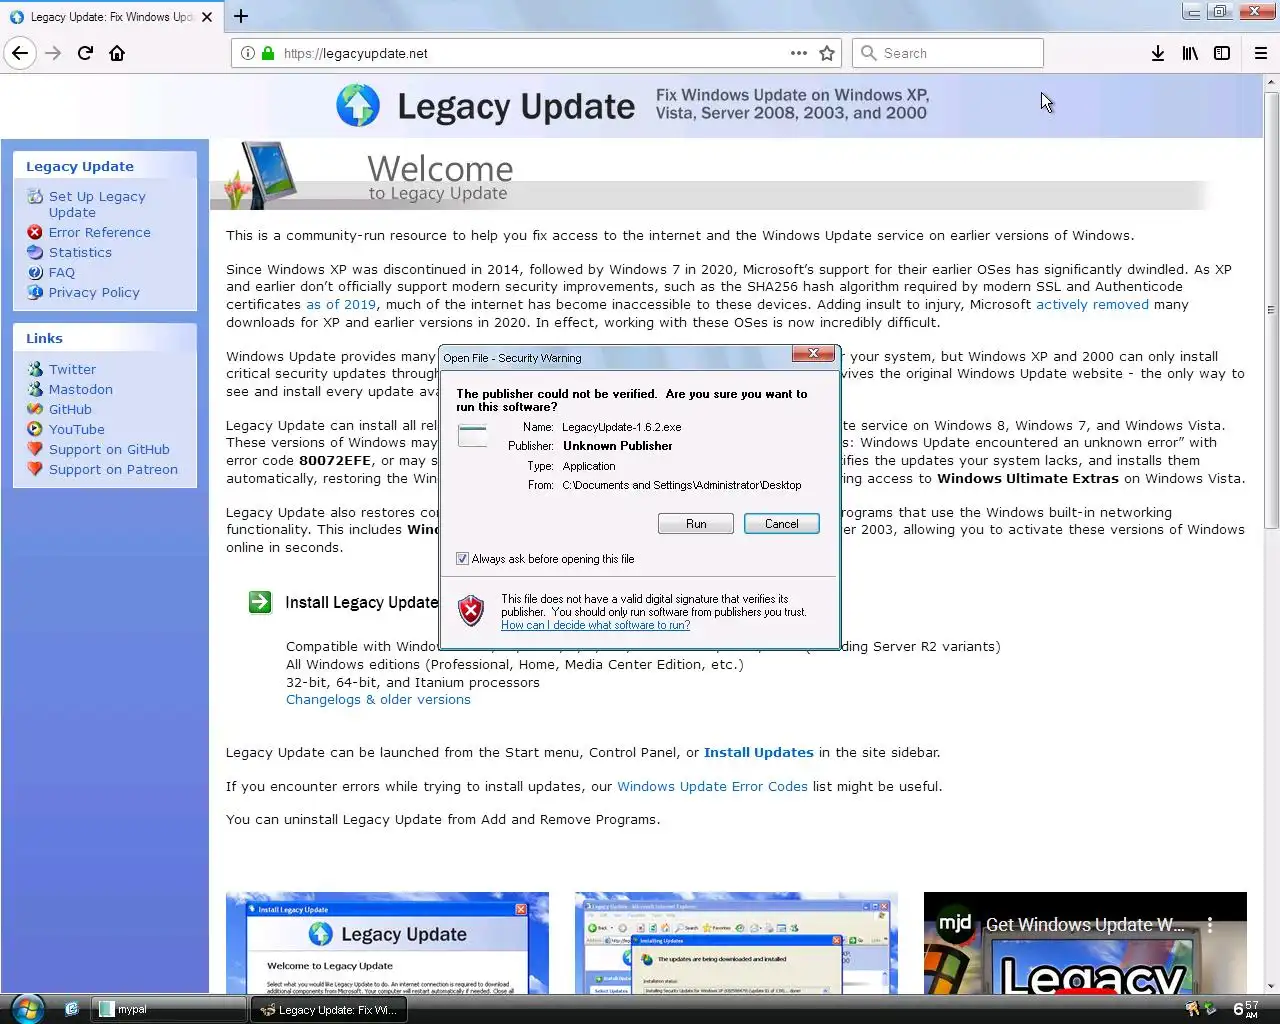This screenshot has height=1024, width=1280.
Task: Switch to the mypal taskbar button
Action: tap(168, 1009)
